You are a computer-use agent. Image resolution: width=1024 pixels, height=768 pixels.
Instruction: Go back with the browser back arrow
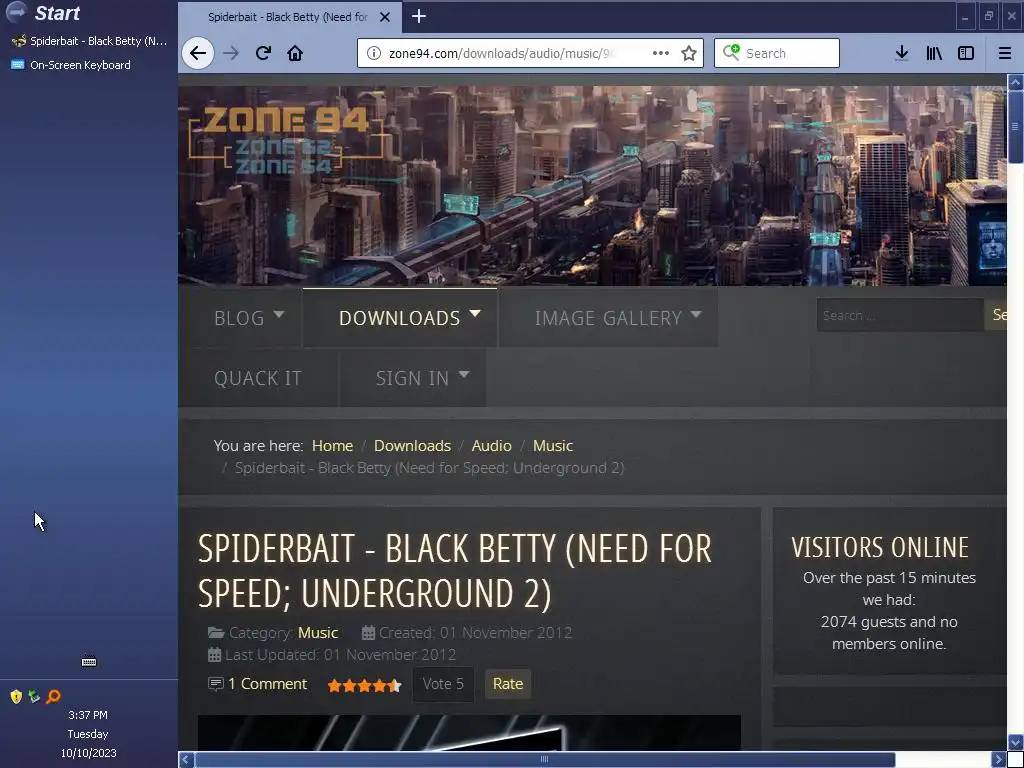coord(198,53)
